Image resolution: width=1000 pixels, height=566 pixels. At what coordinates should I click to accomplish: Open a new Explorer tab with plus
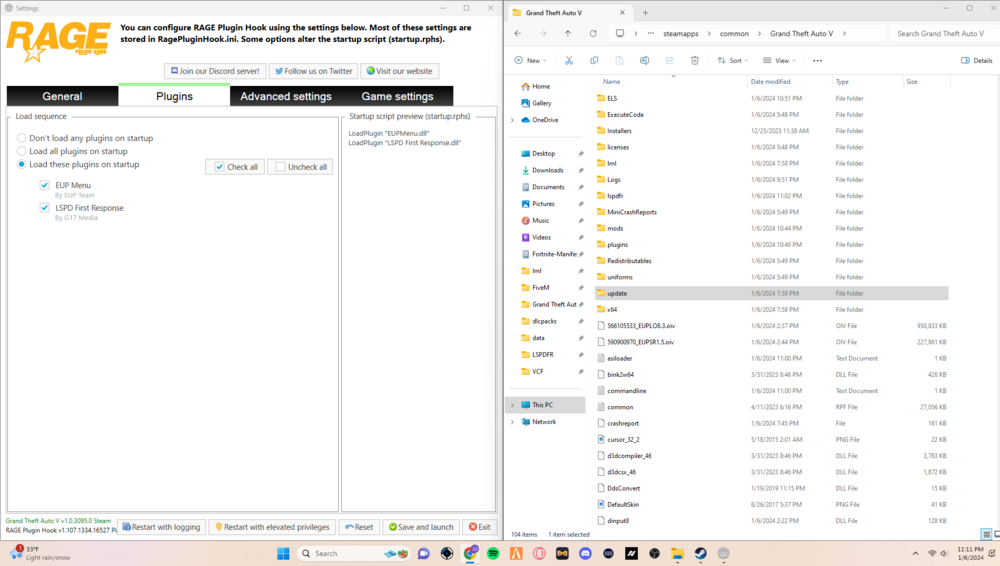point(645,13)
